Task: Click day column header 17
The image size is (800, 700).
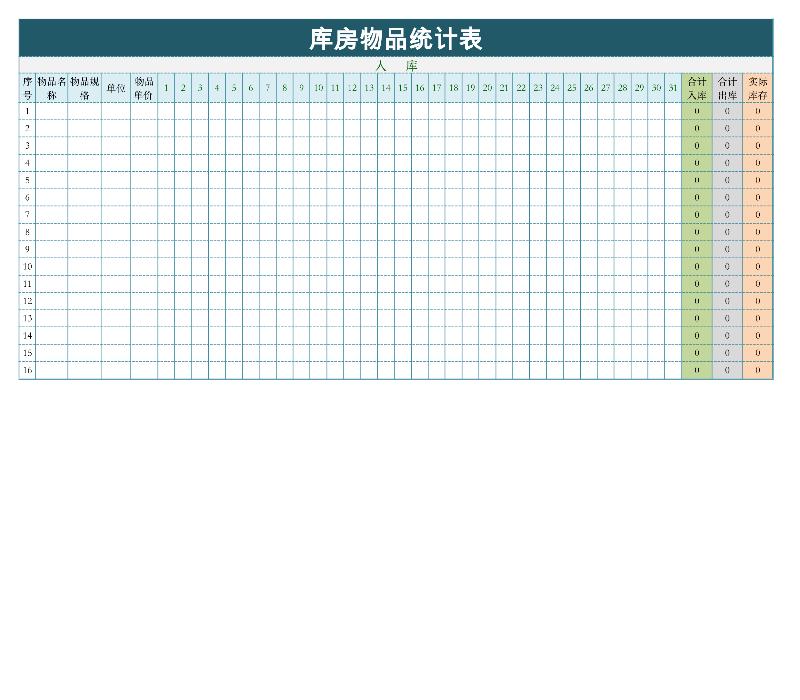Action: 437,88
